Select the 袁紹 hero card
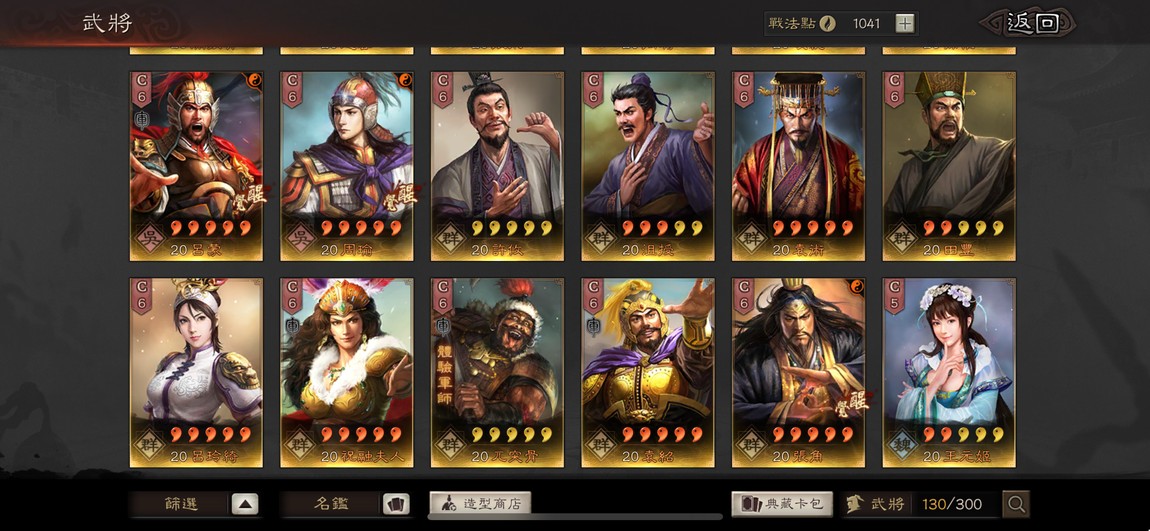 [x=648, y=373]
